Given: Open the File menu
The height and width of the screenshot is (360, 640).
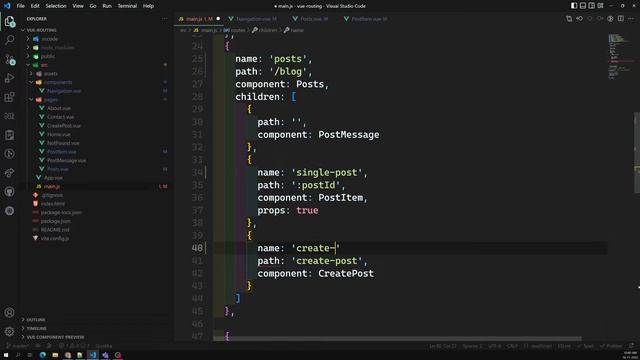Looking at the screenshot, I should [20, 6].
